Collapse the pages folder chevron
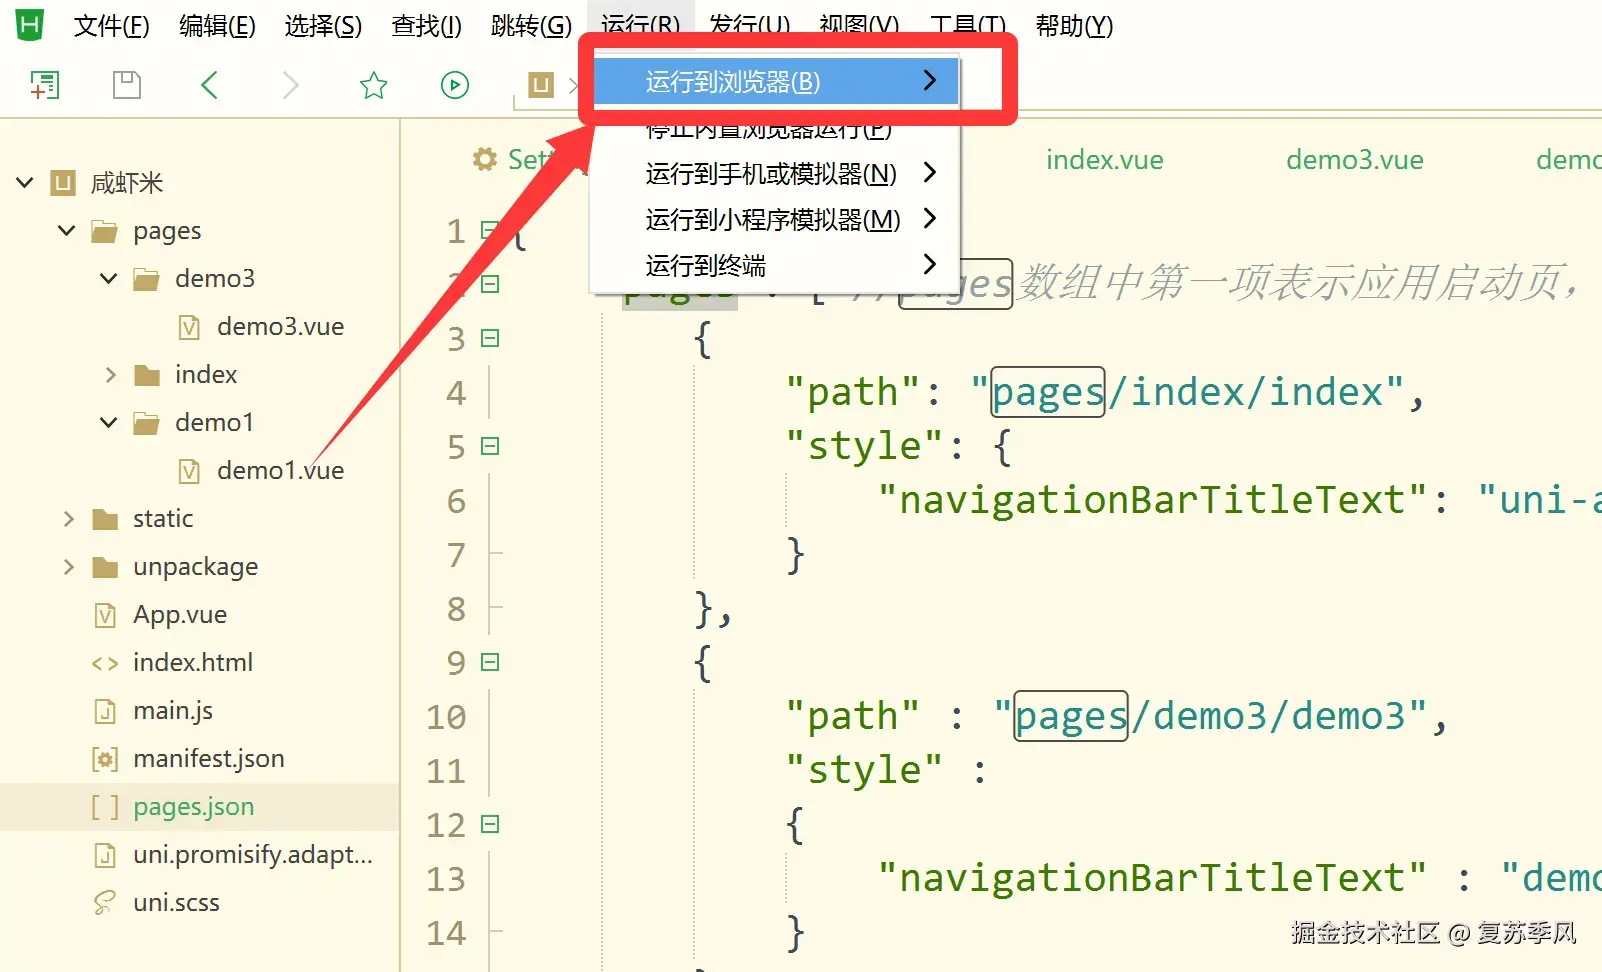Image resolution: width=1602 pixels, height=972 pixels. (67, 231)
